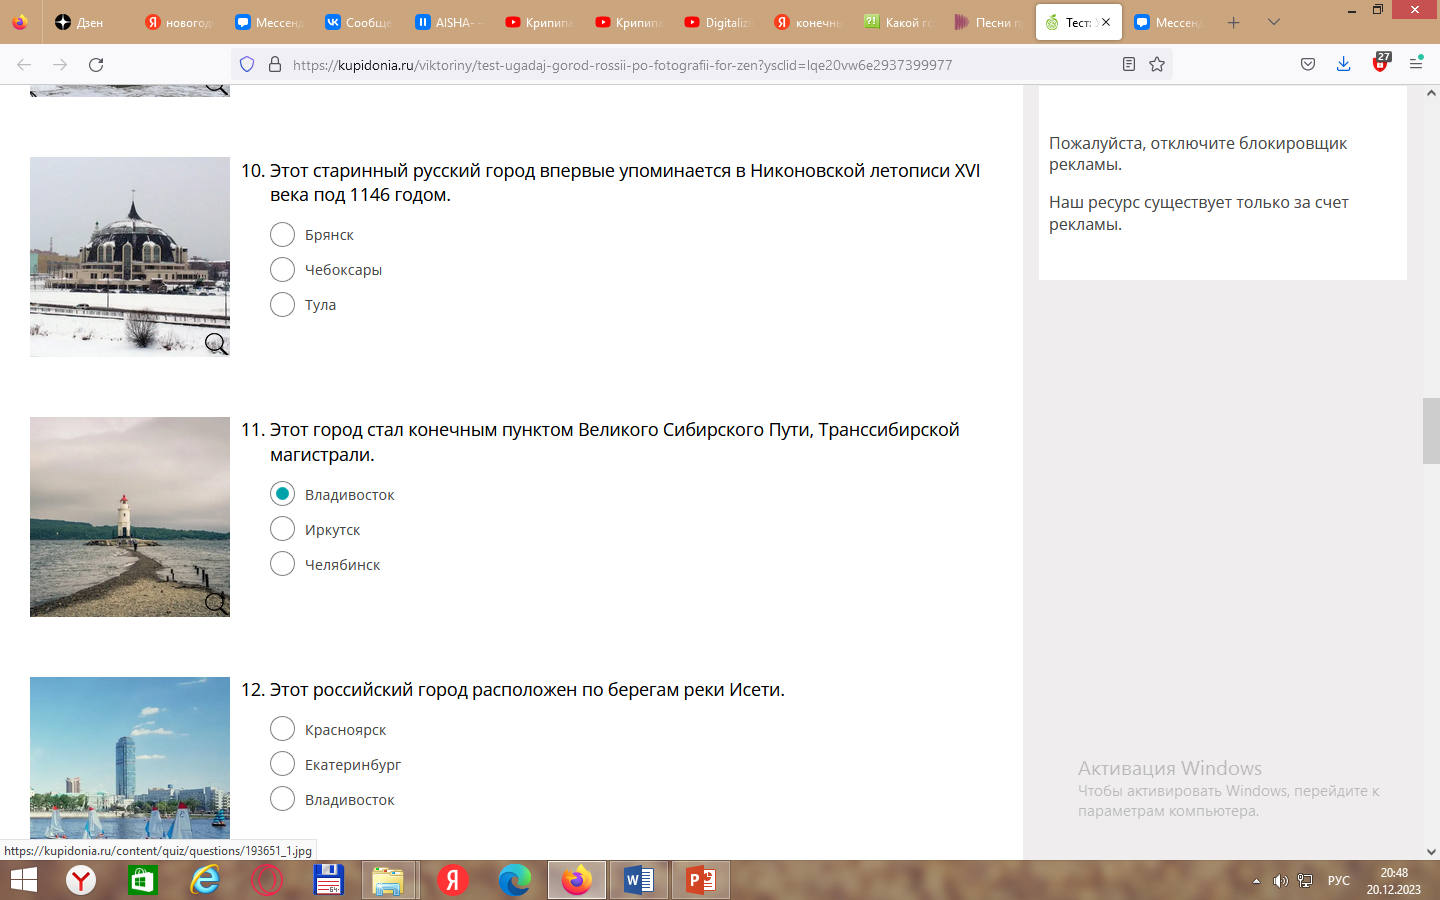Click the browser reload page button
Image resolution: width=1440 pixels, height=900 pixels.
(x=96, y=65)
